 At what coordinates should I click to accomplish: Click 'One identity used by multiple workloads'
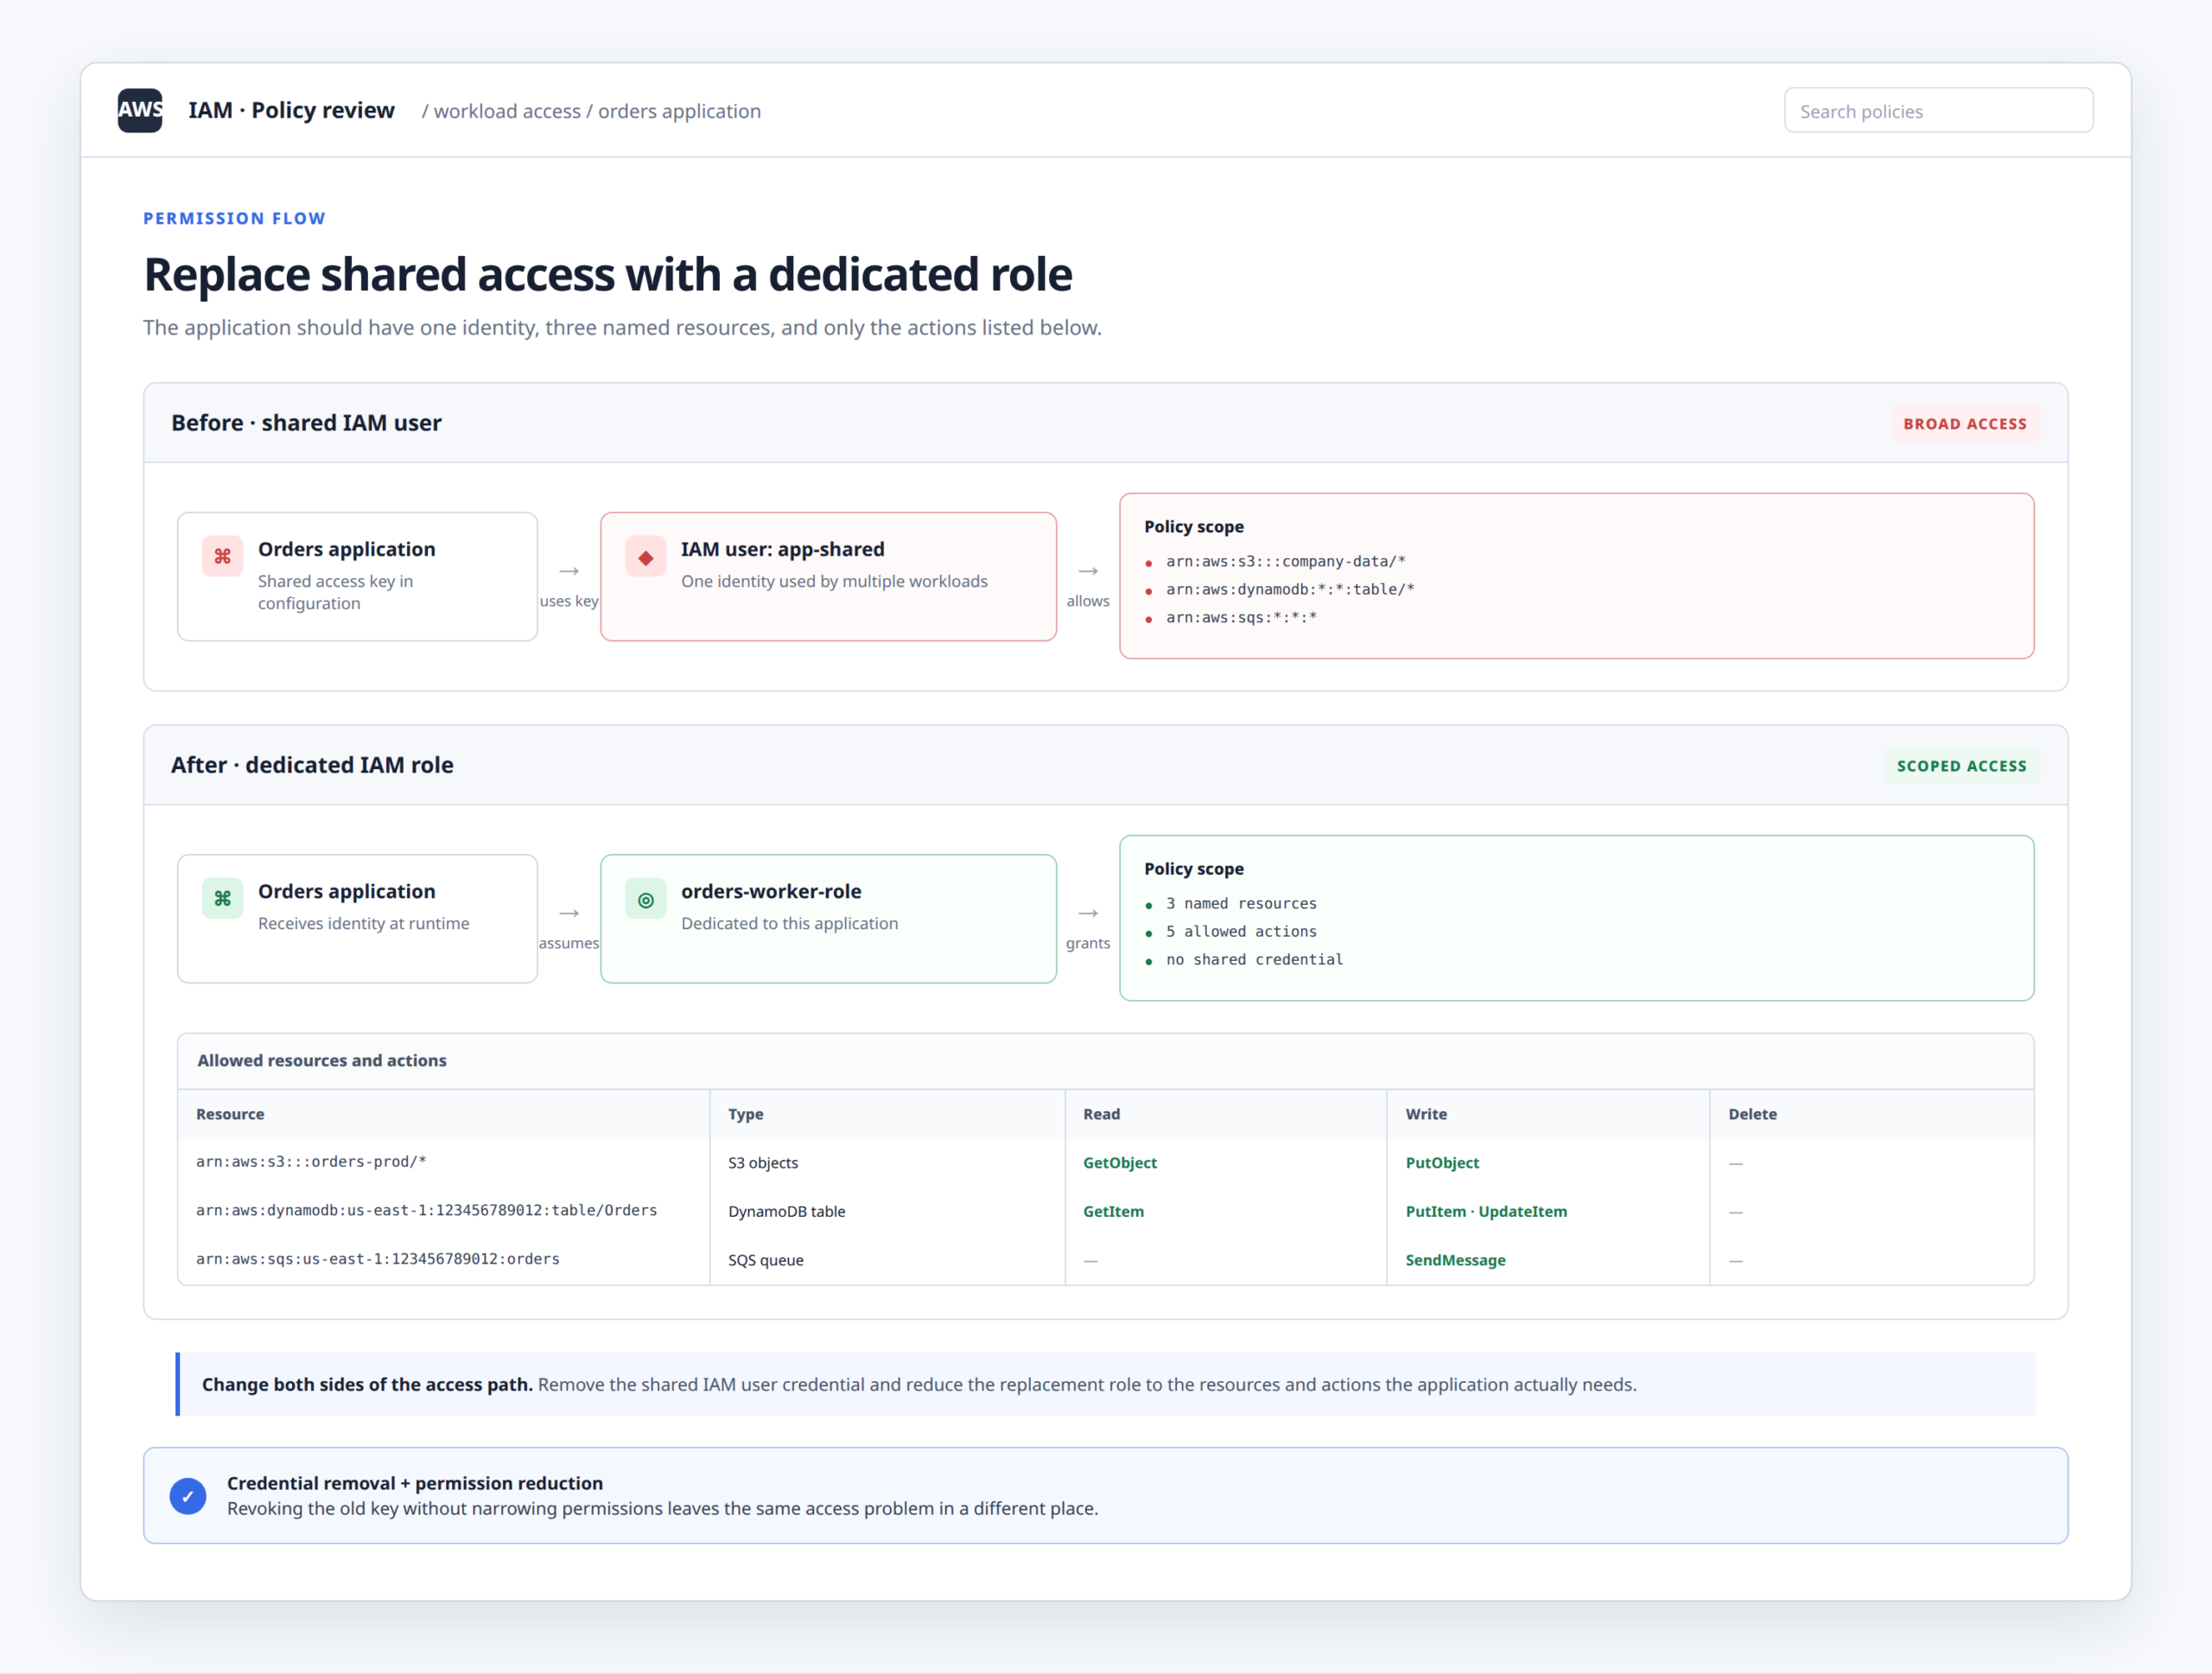click(834, 581)
